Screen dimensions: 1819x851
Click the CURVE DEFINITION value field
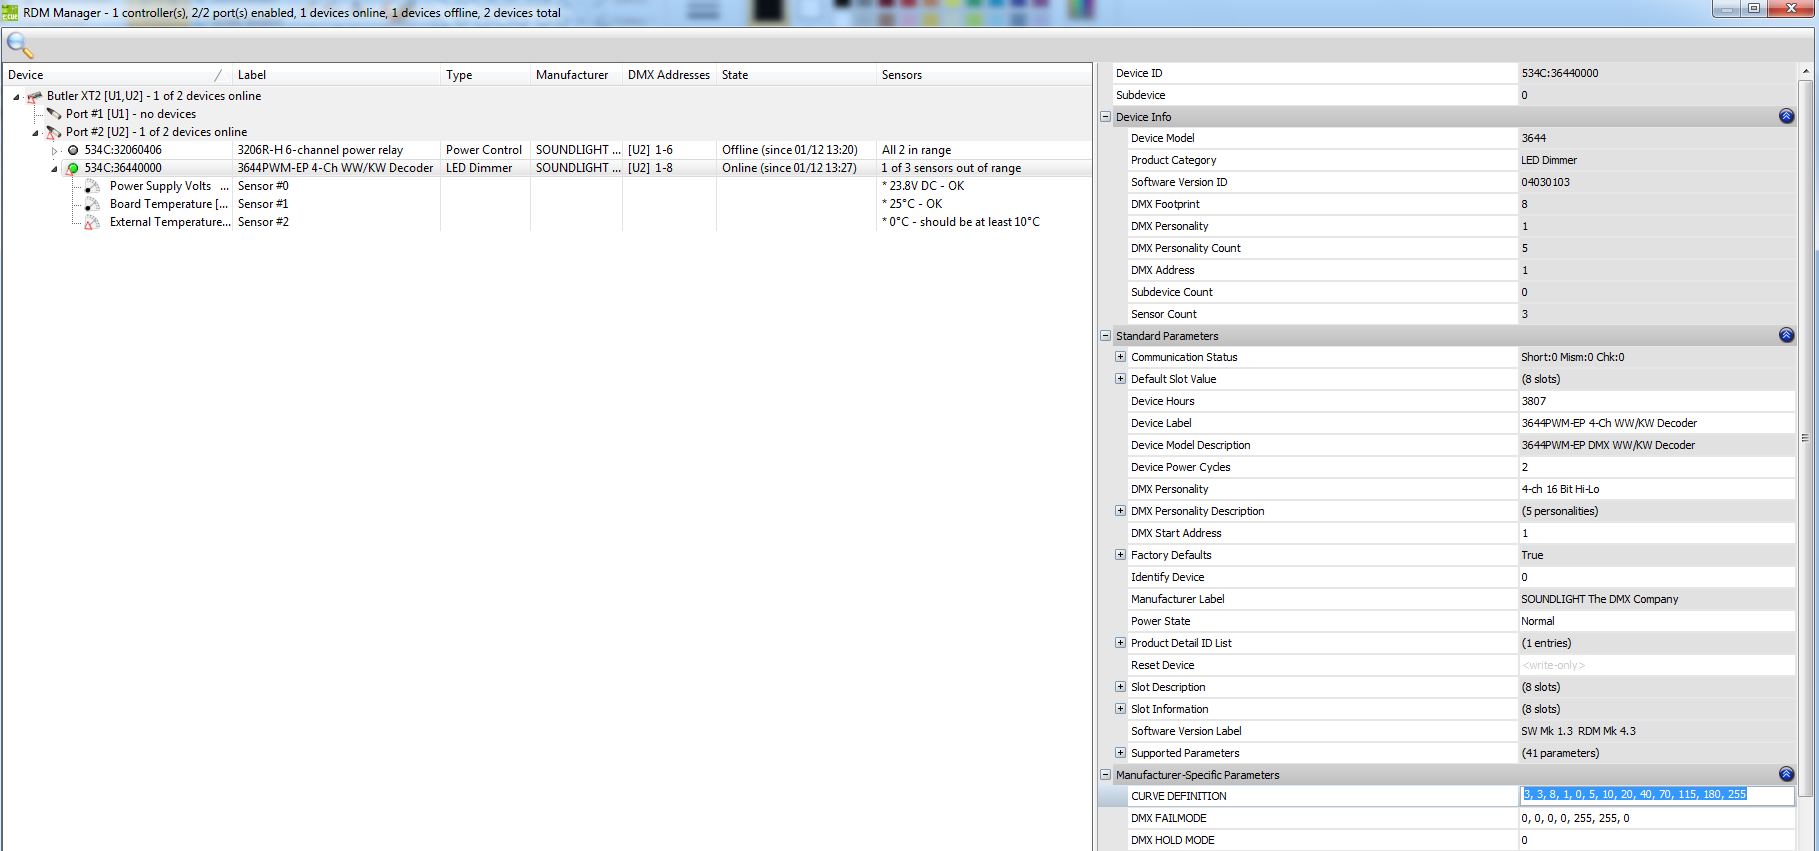point(1655,796)
